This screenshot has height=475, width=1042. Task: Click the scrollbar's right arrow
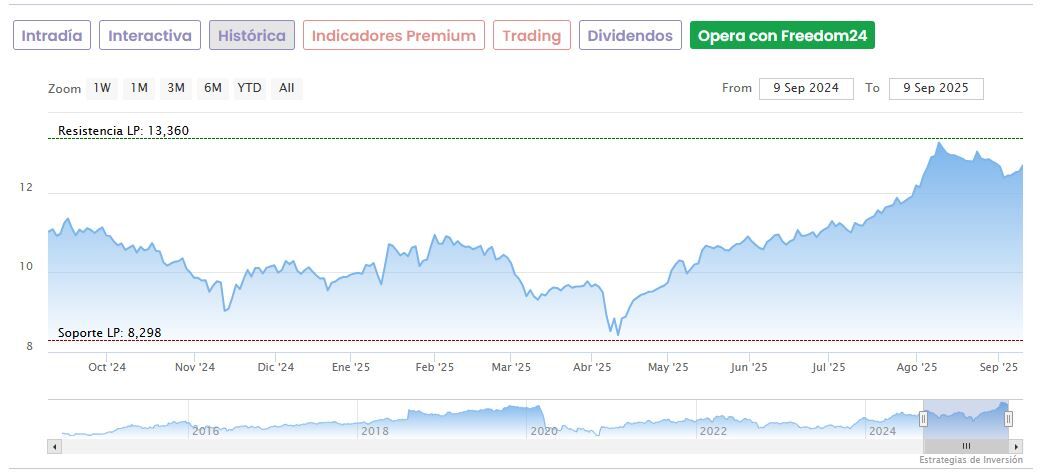click(x=1016, y=446)
